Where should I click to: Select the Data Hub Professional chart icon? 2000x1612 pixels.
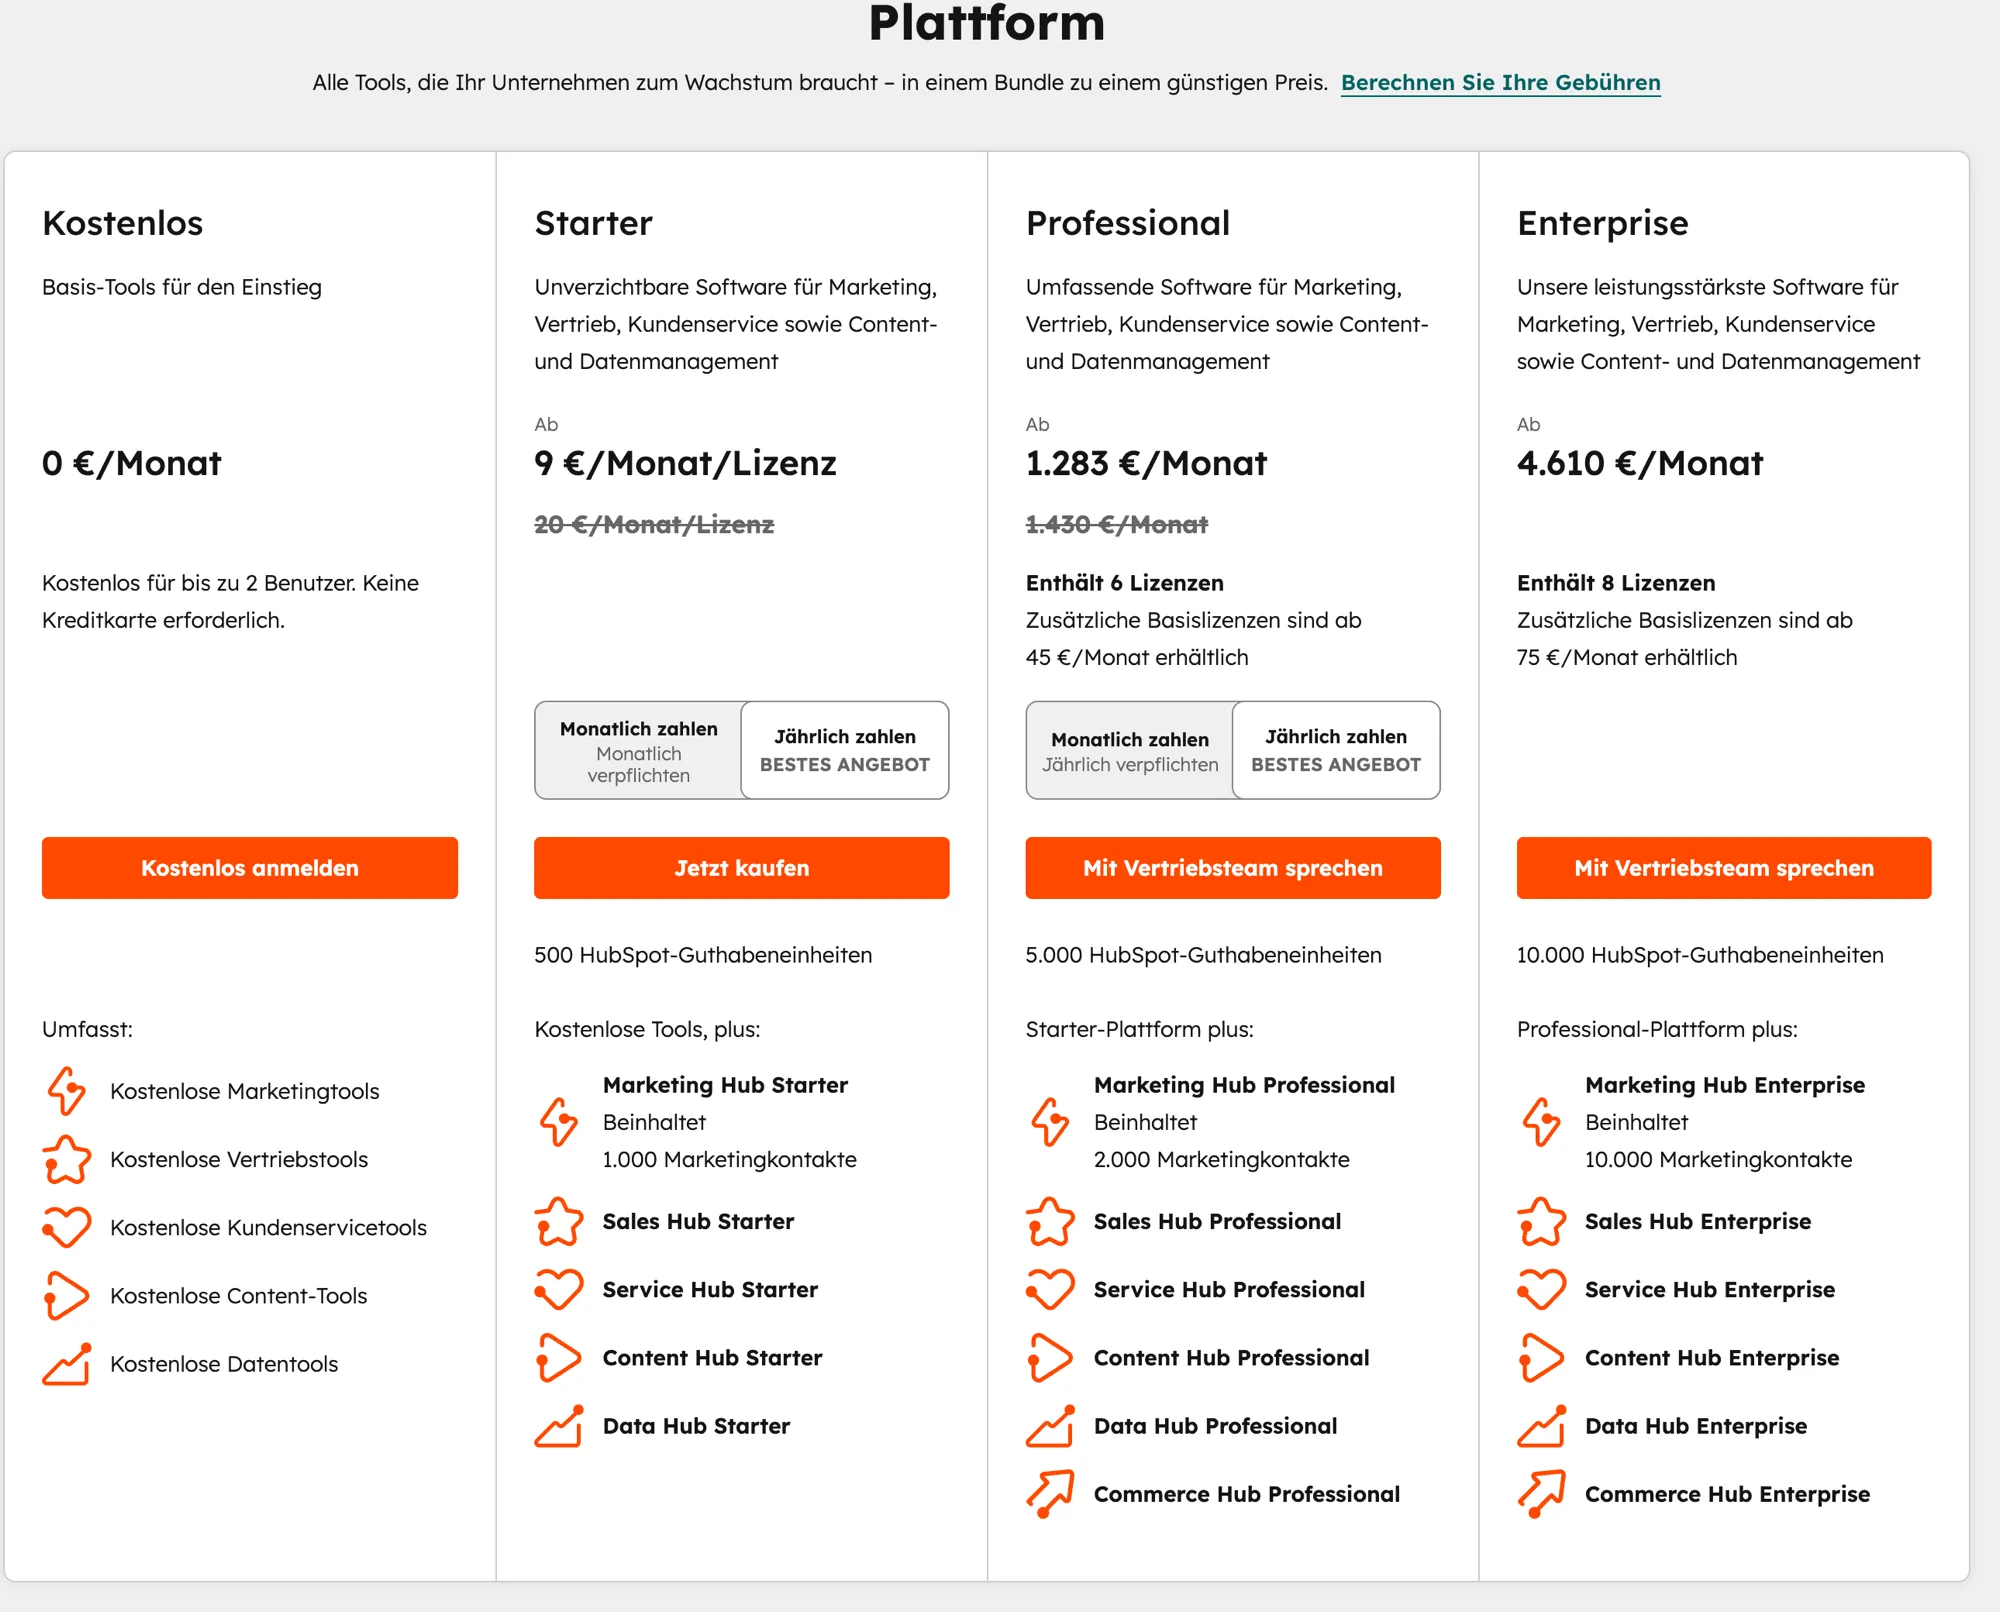[x=1051, y=1425]
